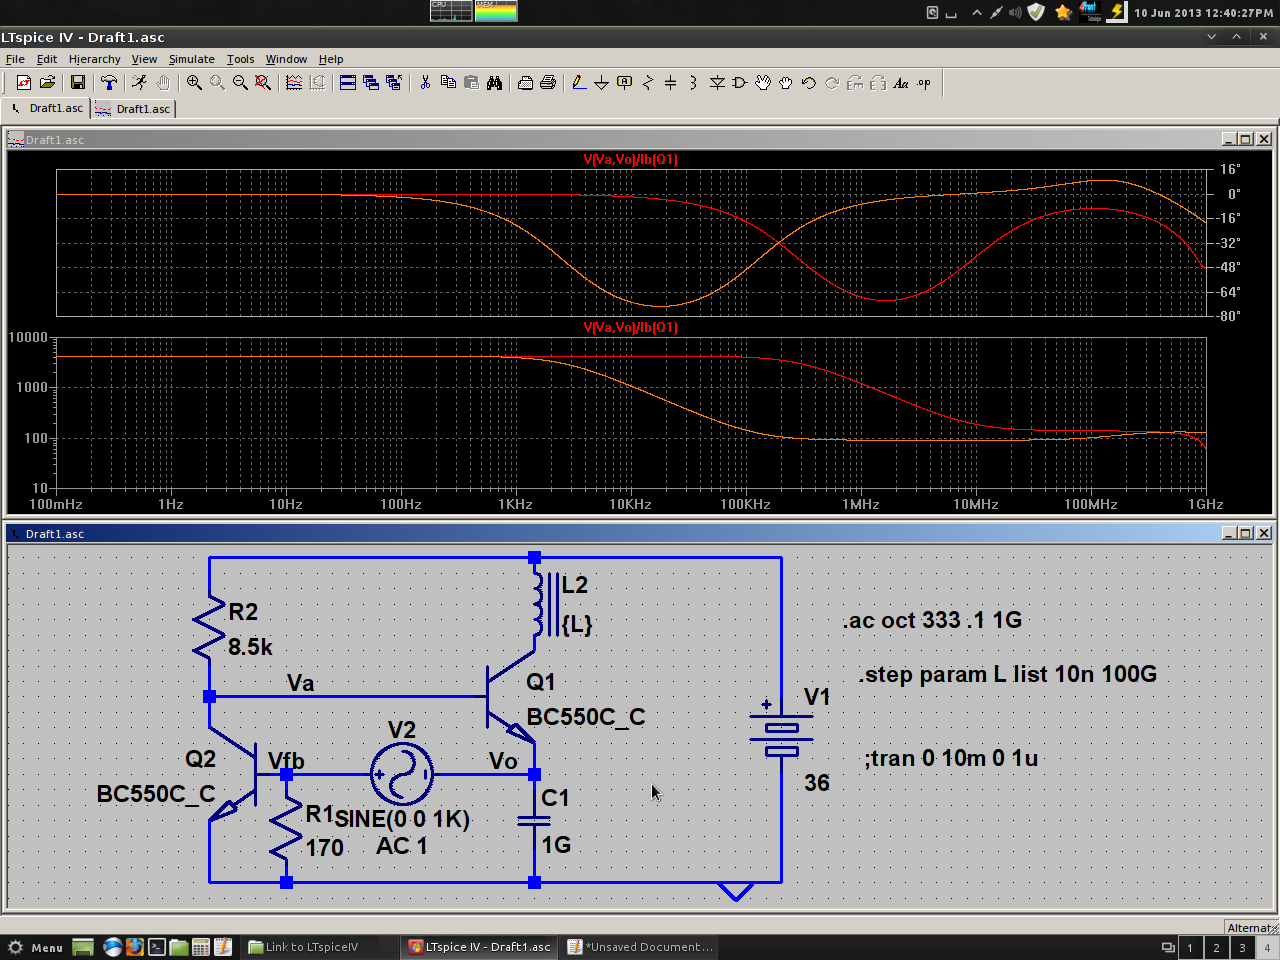
Task: Halt the simulation with the hand icon
Action: pyautogui.click(x=163, y=83)
